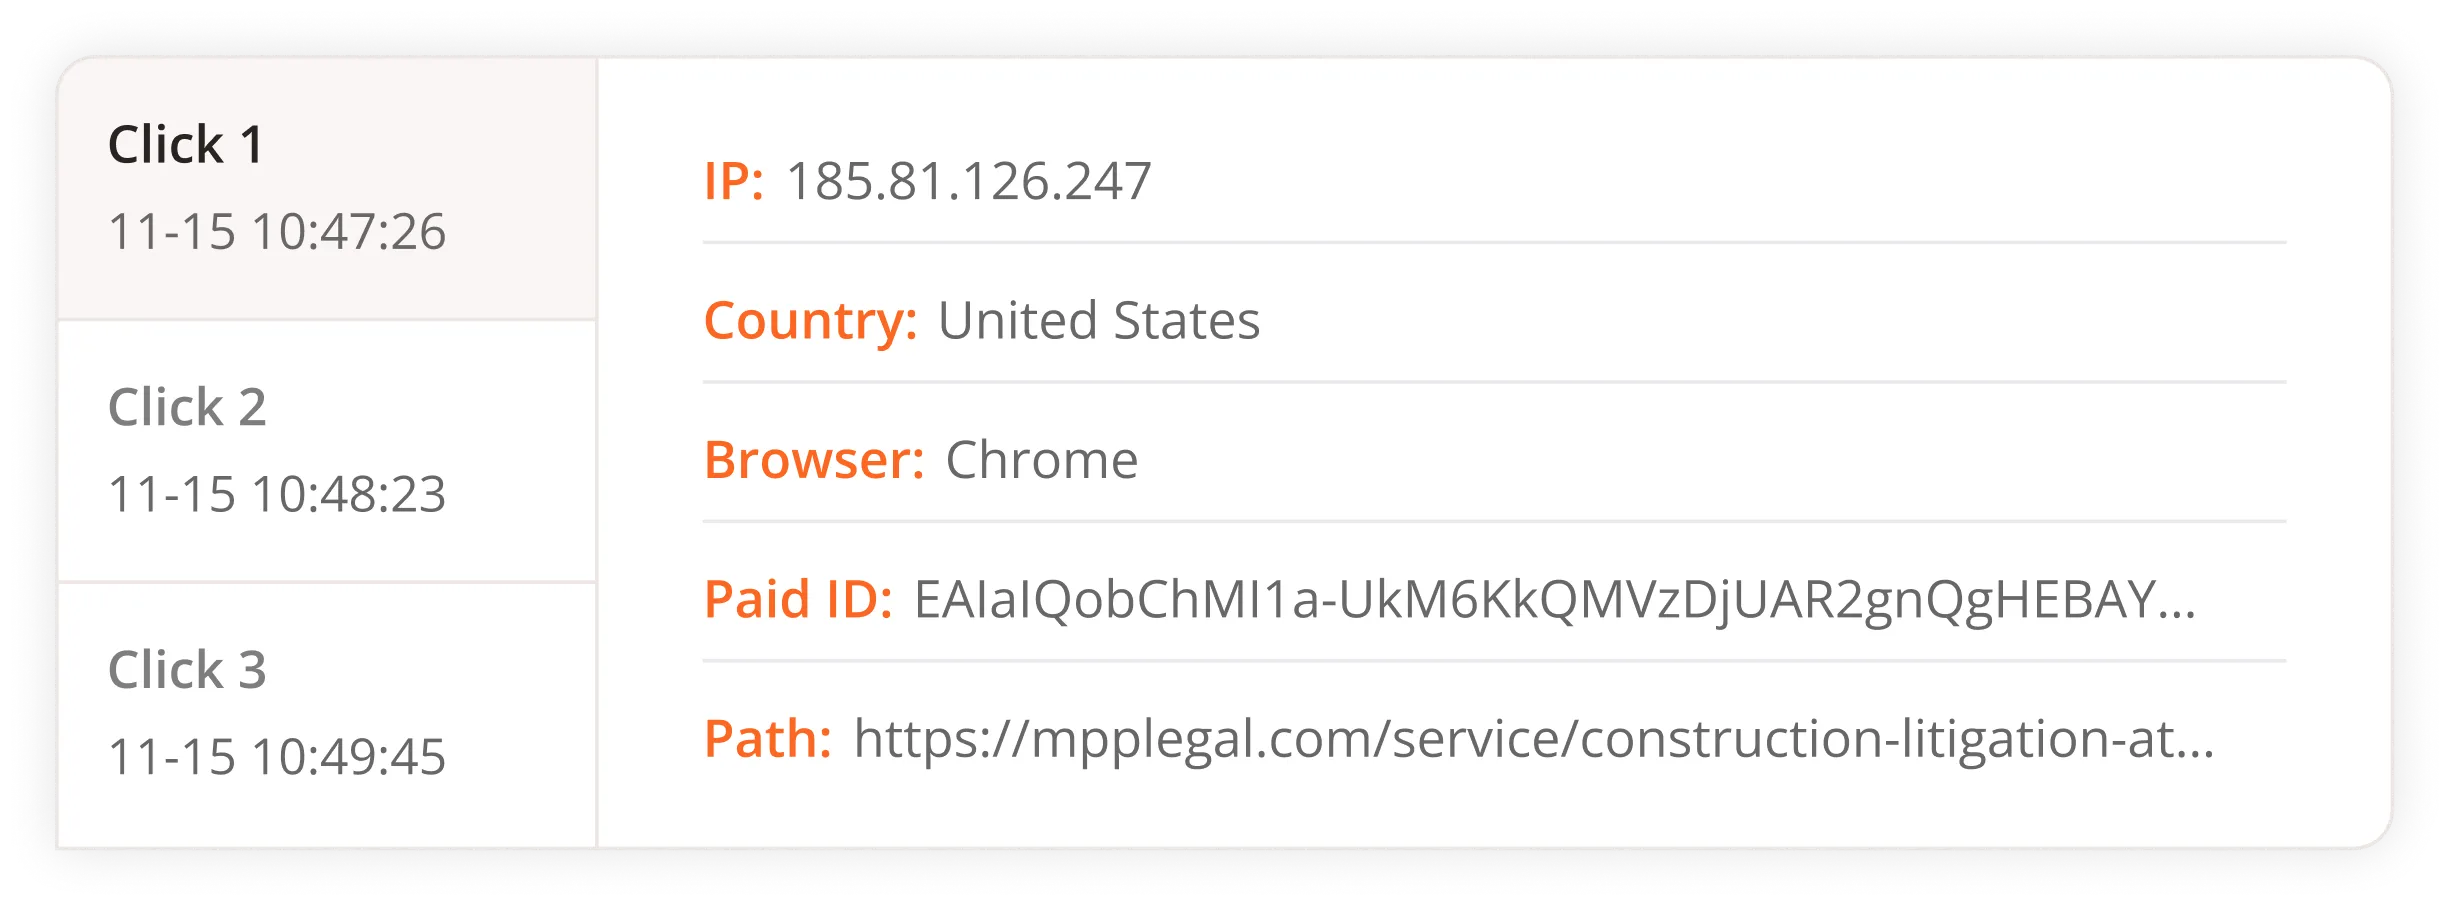The width and height of the screenshot is (2450, 906).
Task: Click the Country field label
Action: [810, 321]
